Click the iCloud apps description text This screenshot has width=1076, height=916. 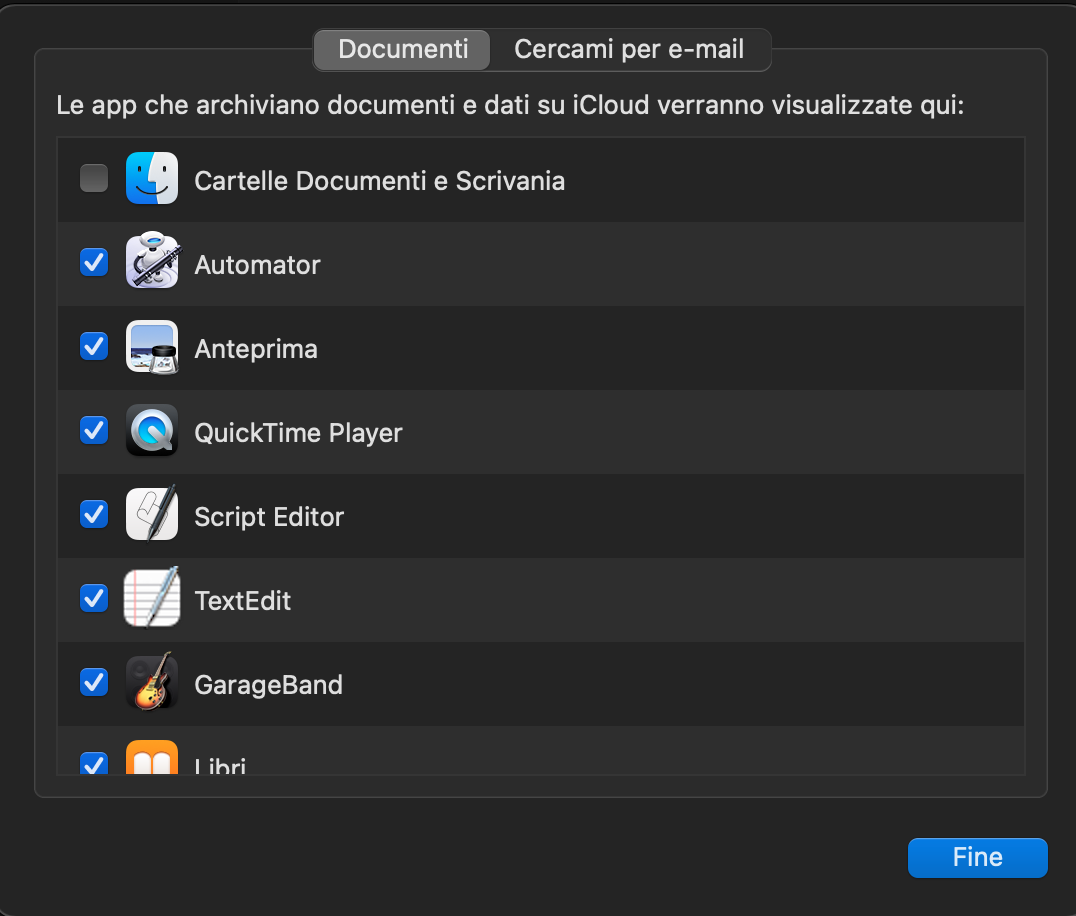point(510,106)
